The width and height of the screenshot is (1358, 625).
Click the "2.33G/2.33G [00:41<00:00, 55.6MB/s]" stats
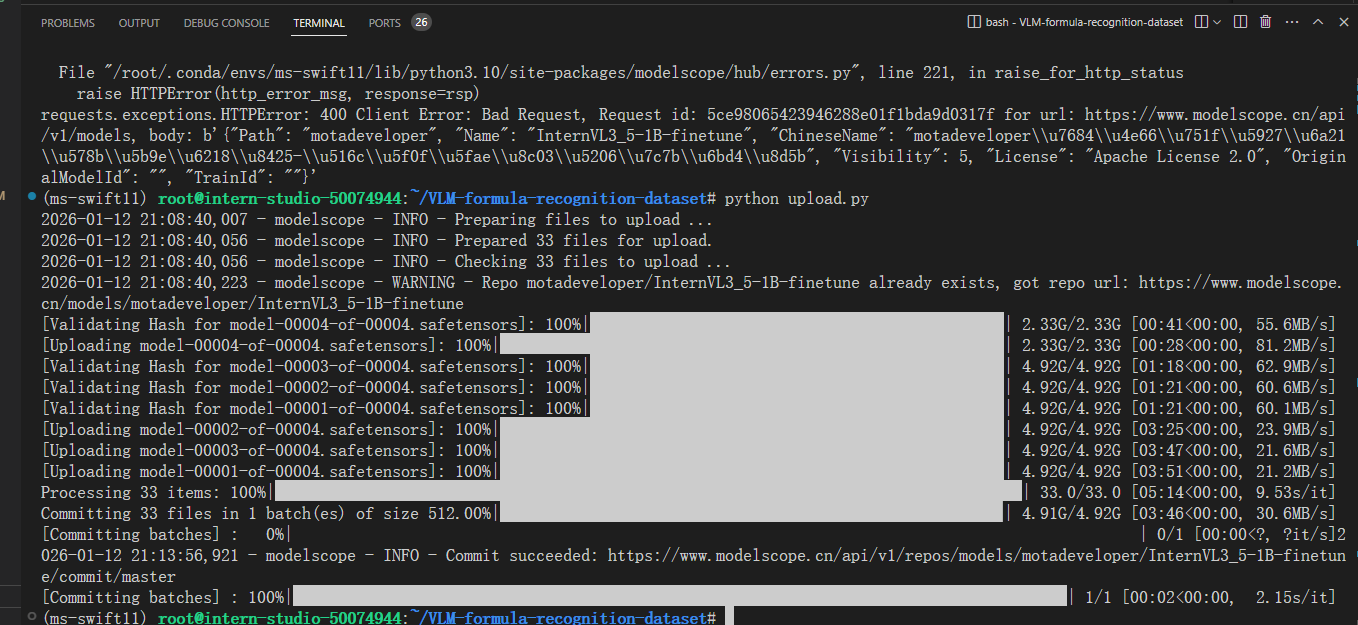click(x=1178, y=324)
